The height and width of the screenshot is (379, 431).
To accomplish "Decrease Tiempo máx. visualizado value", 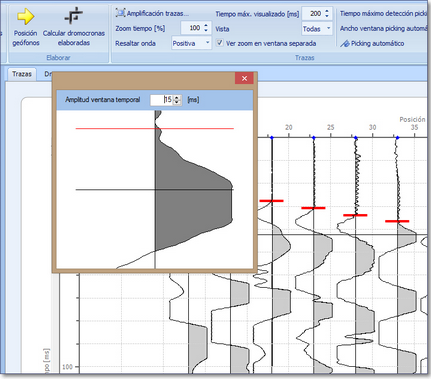I will [x=327, y=16].
